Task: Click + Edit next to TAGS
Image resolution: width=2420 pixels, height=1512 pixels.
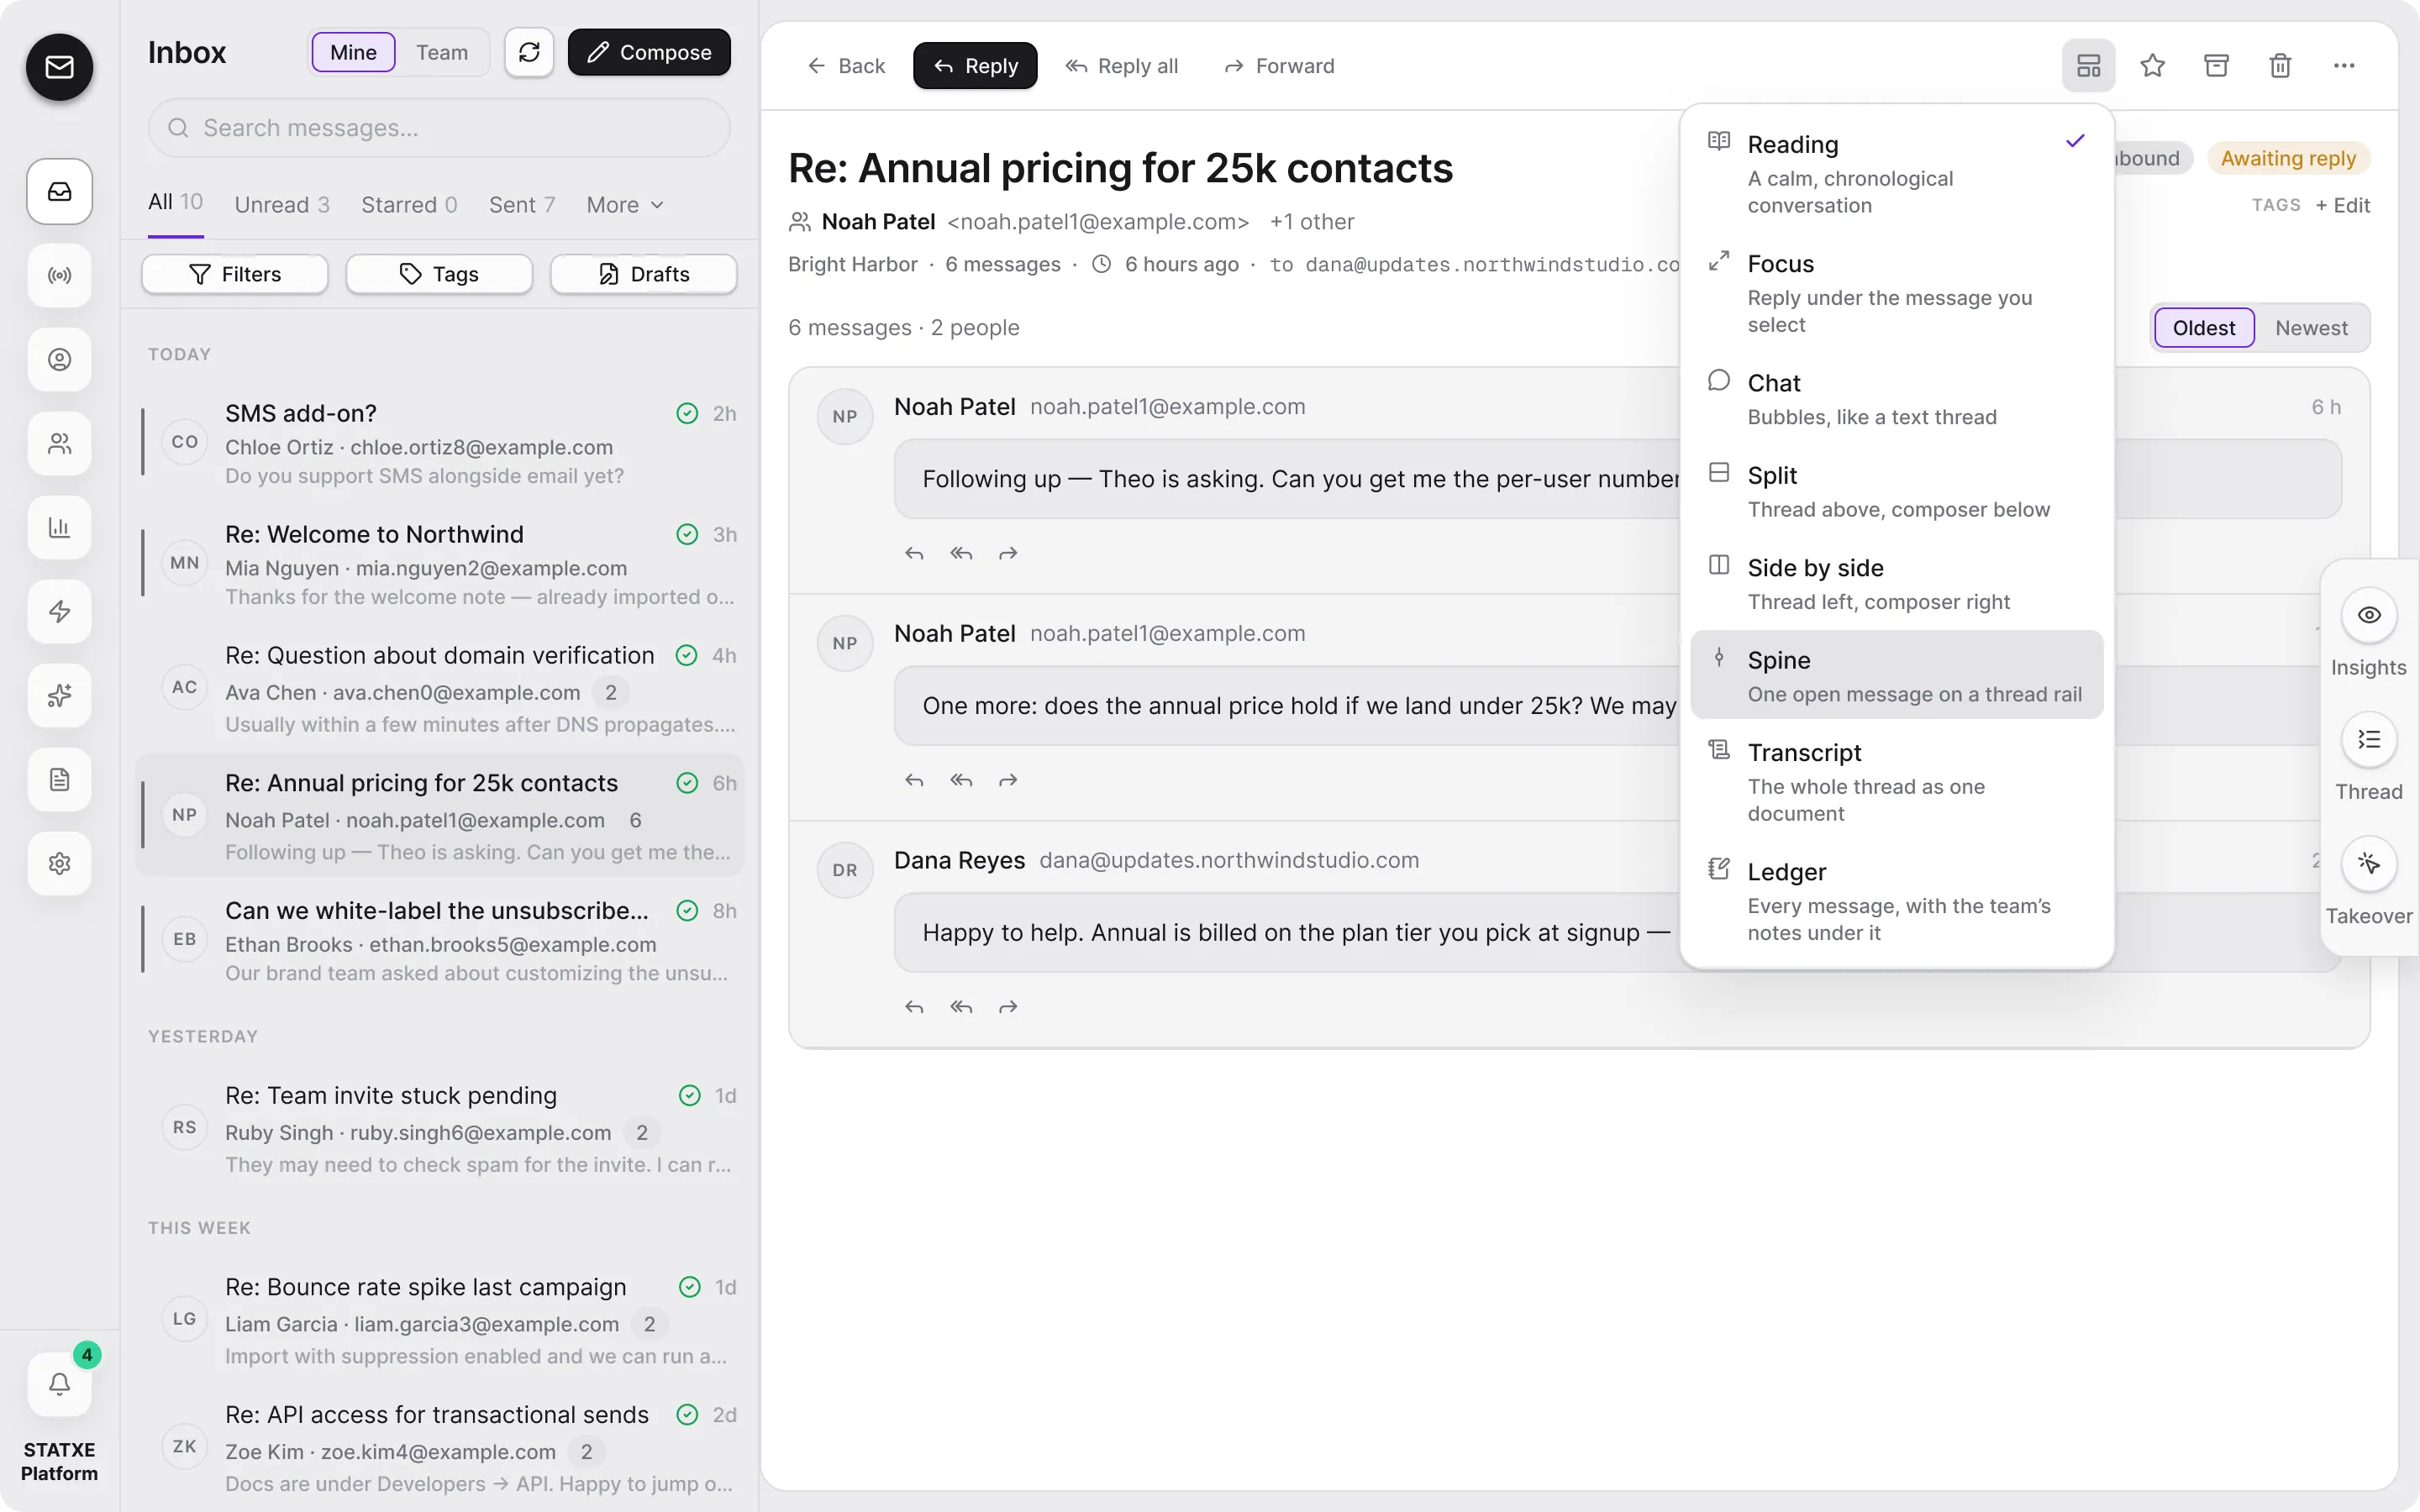Action: 2342,205
